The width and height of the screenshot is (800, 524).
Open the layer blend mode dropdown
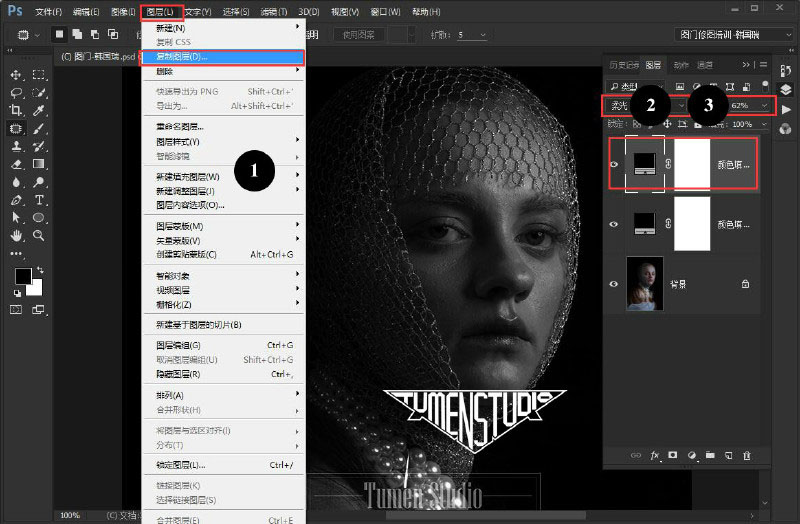pyautogui.click(x=646, y=106)
